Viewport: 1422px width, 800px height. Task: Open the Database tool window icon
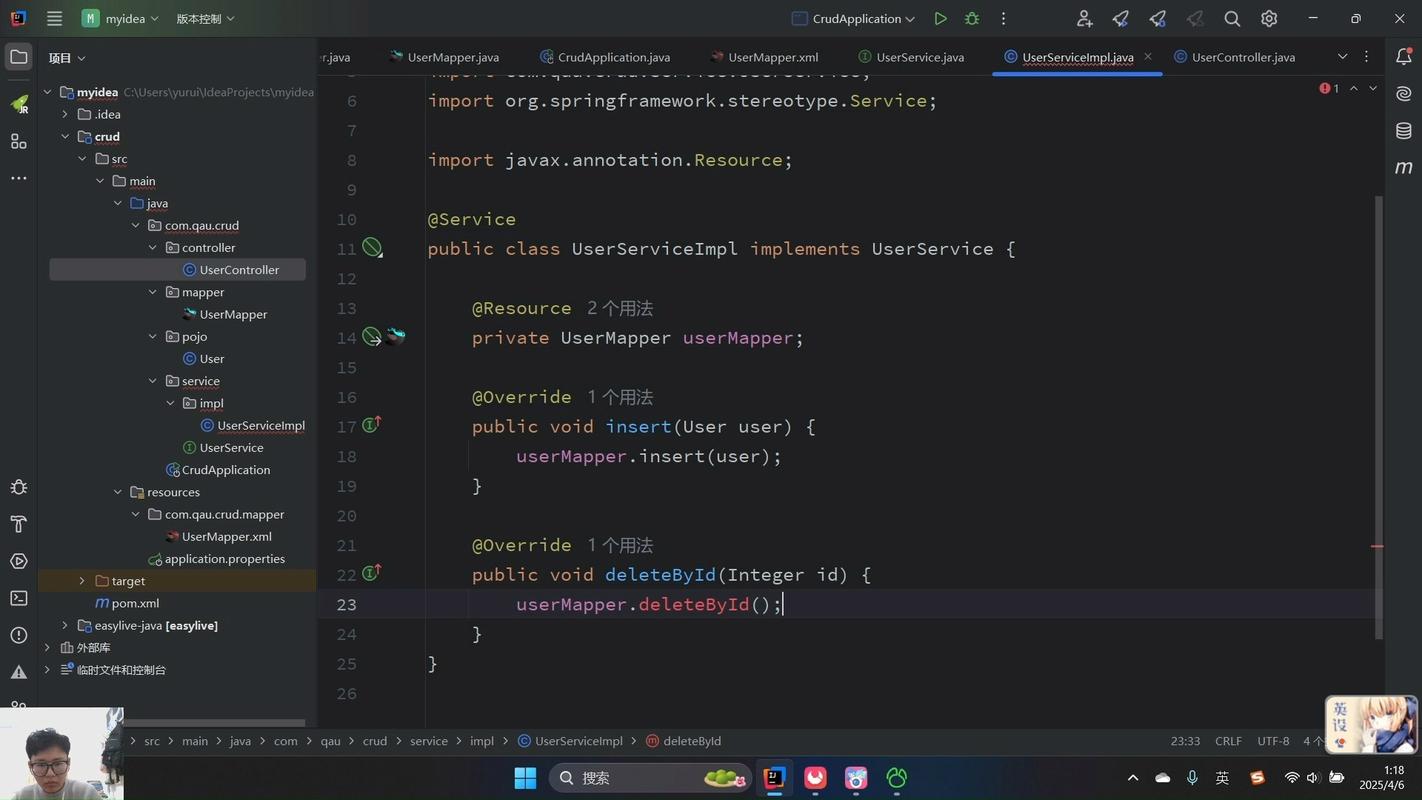pyautogui.click(x=1403, y=130)
